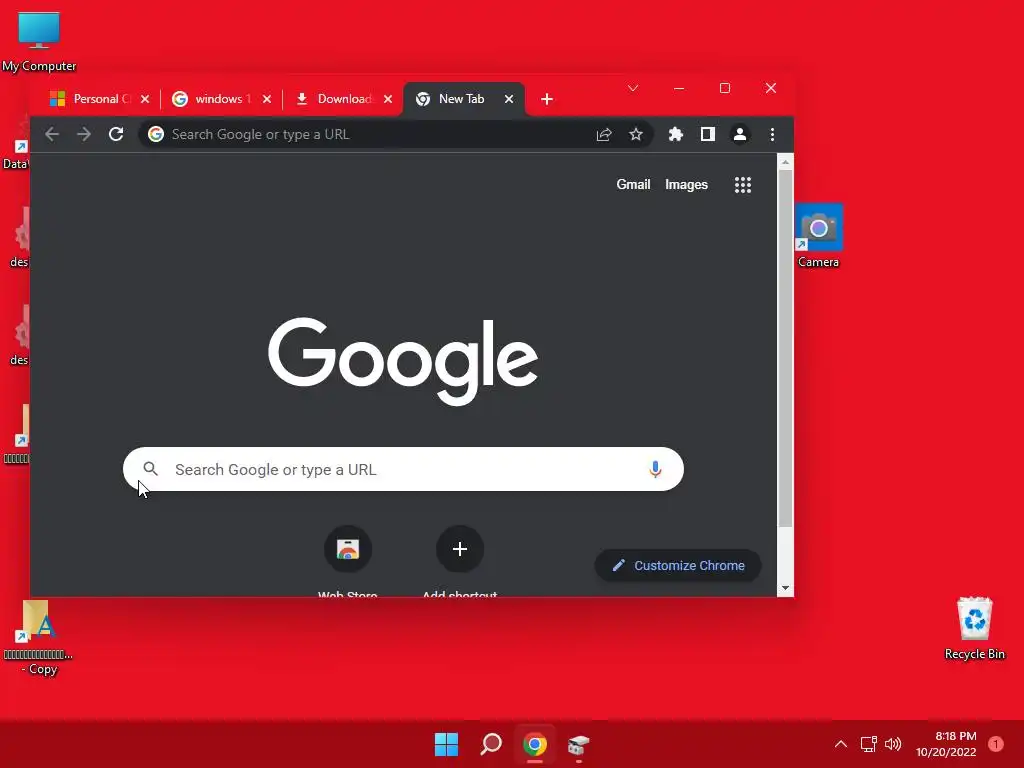Screen dimensions: 1024x768
Task: Click the Customize Chrome button
Action: click(678, 566)
